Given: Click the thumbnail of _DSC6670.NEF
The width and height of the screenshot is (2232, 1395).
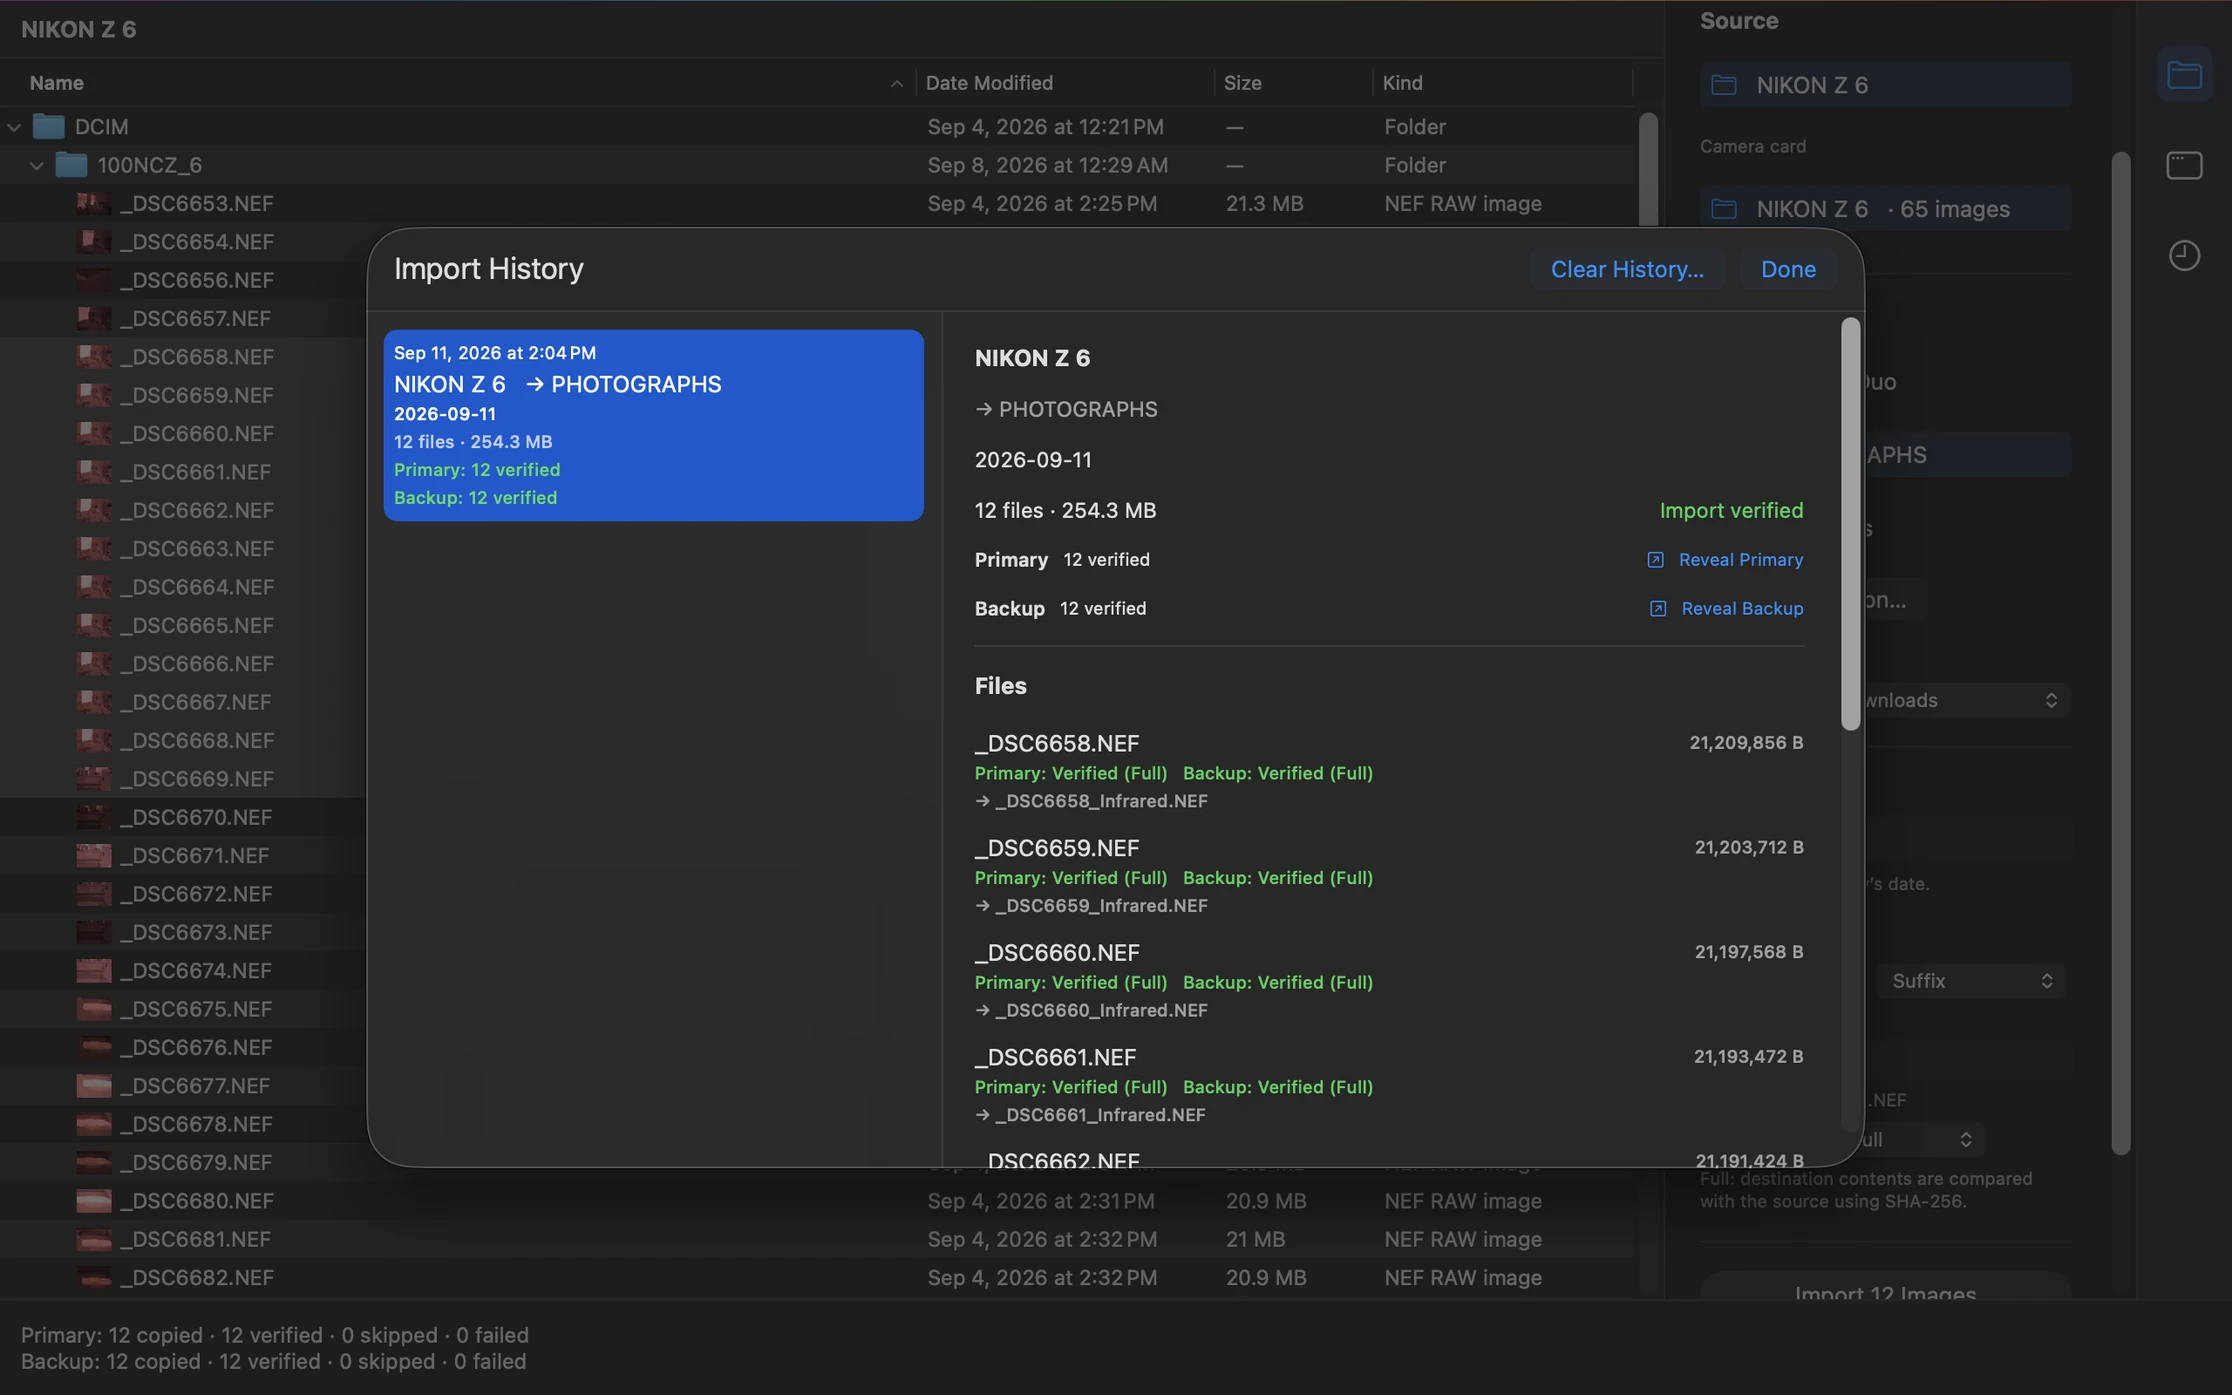Looking at the screenshot, I should coord(94,818).
